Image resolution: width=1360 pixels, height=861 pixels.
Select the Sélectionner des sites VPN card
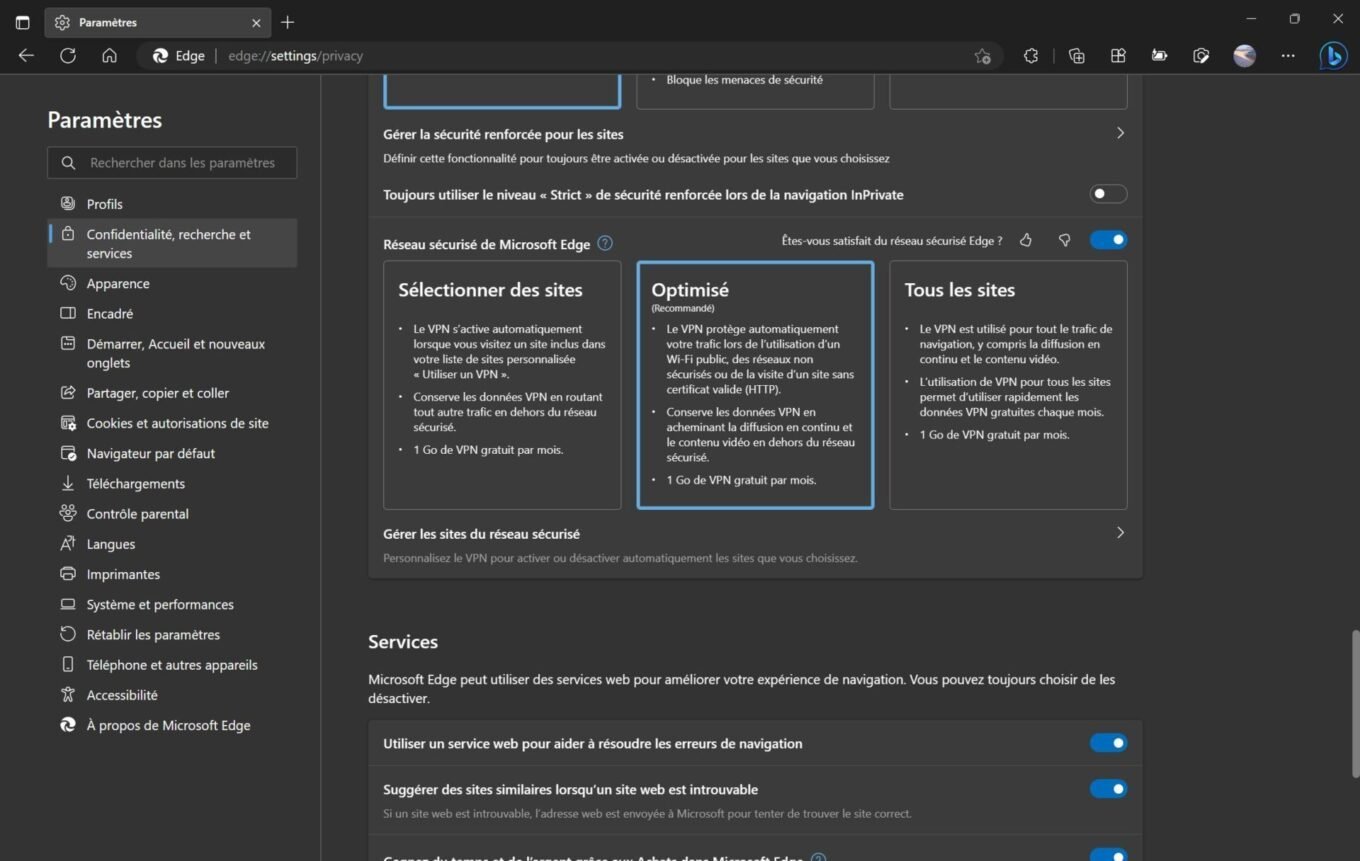pyautogui.click(x=502, y=385)
